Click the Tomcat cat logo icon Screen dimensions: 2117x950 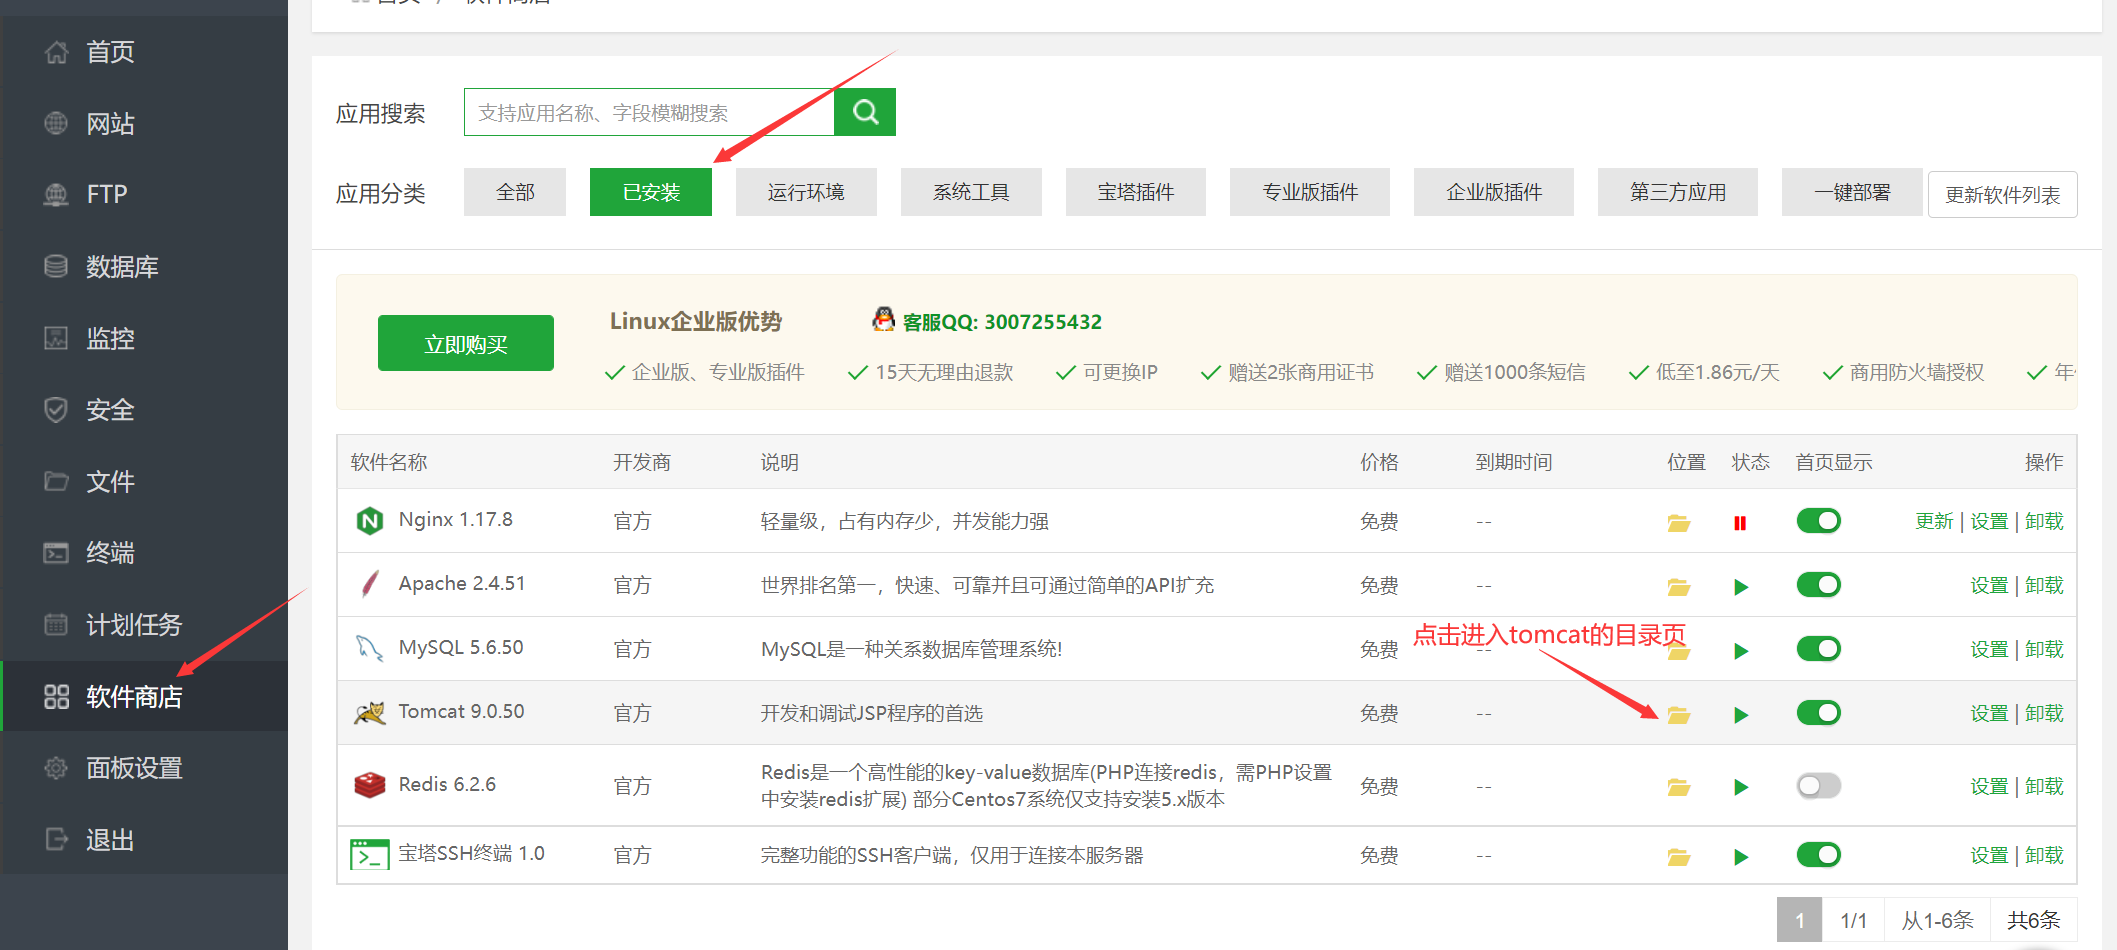[x=370, y=713]
